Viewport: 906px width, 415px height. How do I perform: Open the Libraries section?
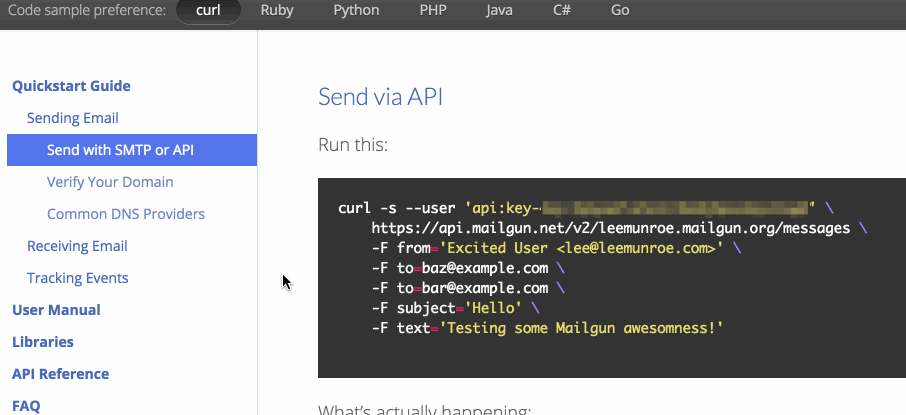pos(43,342)
